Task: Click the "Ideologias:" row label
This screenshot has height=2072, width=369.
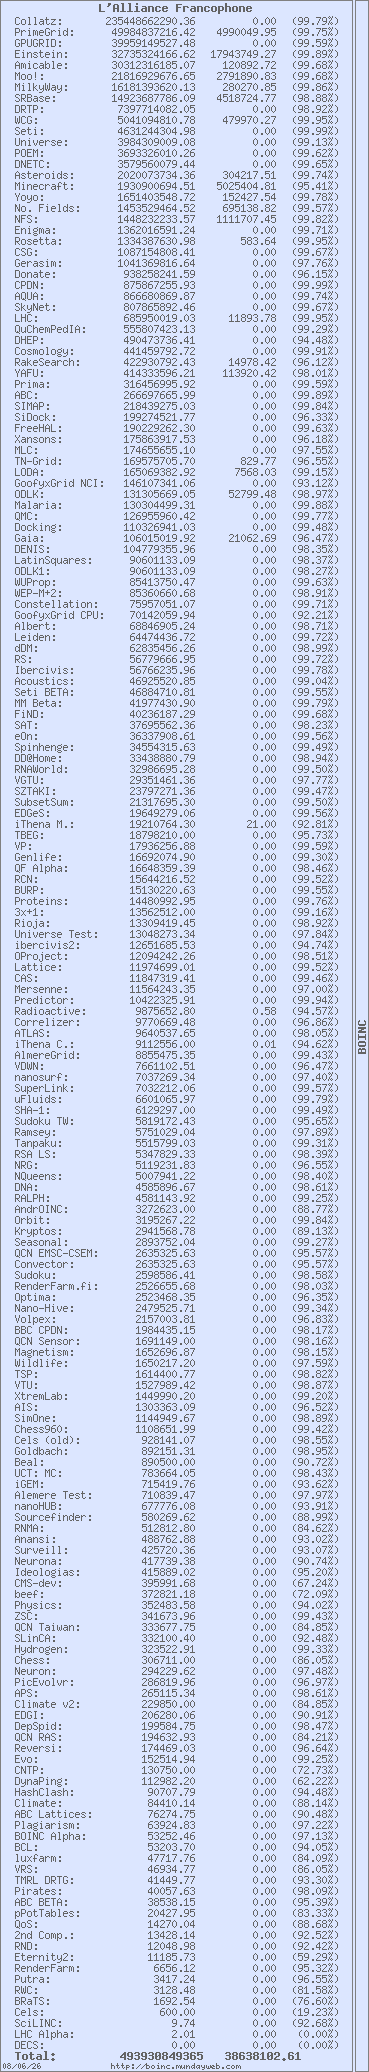Action: click(48, 1572)
